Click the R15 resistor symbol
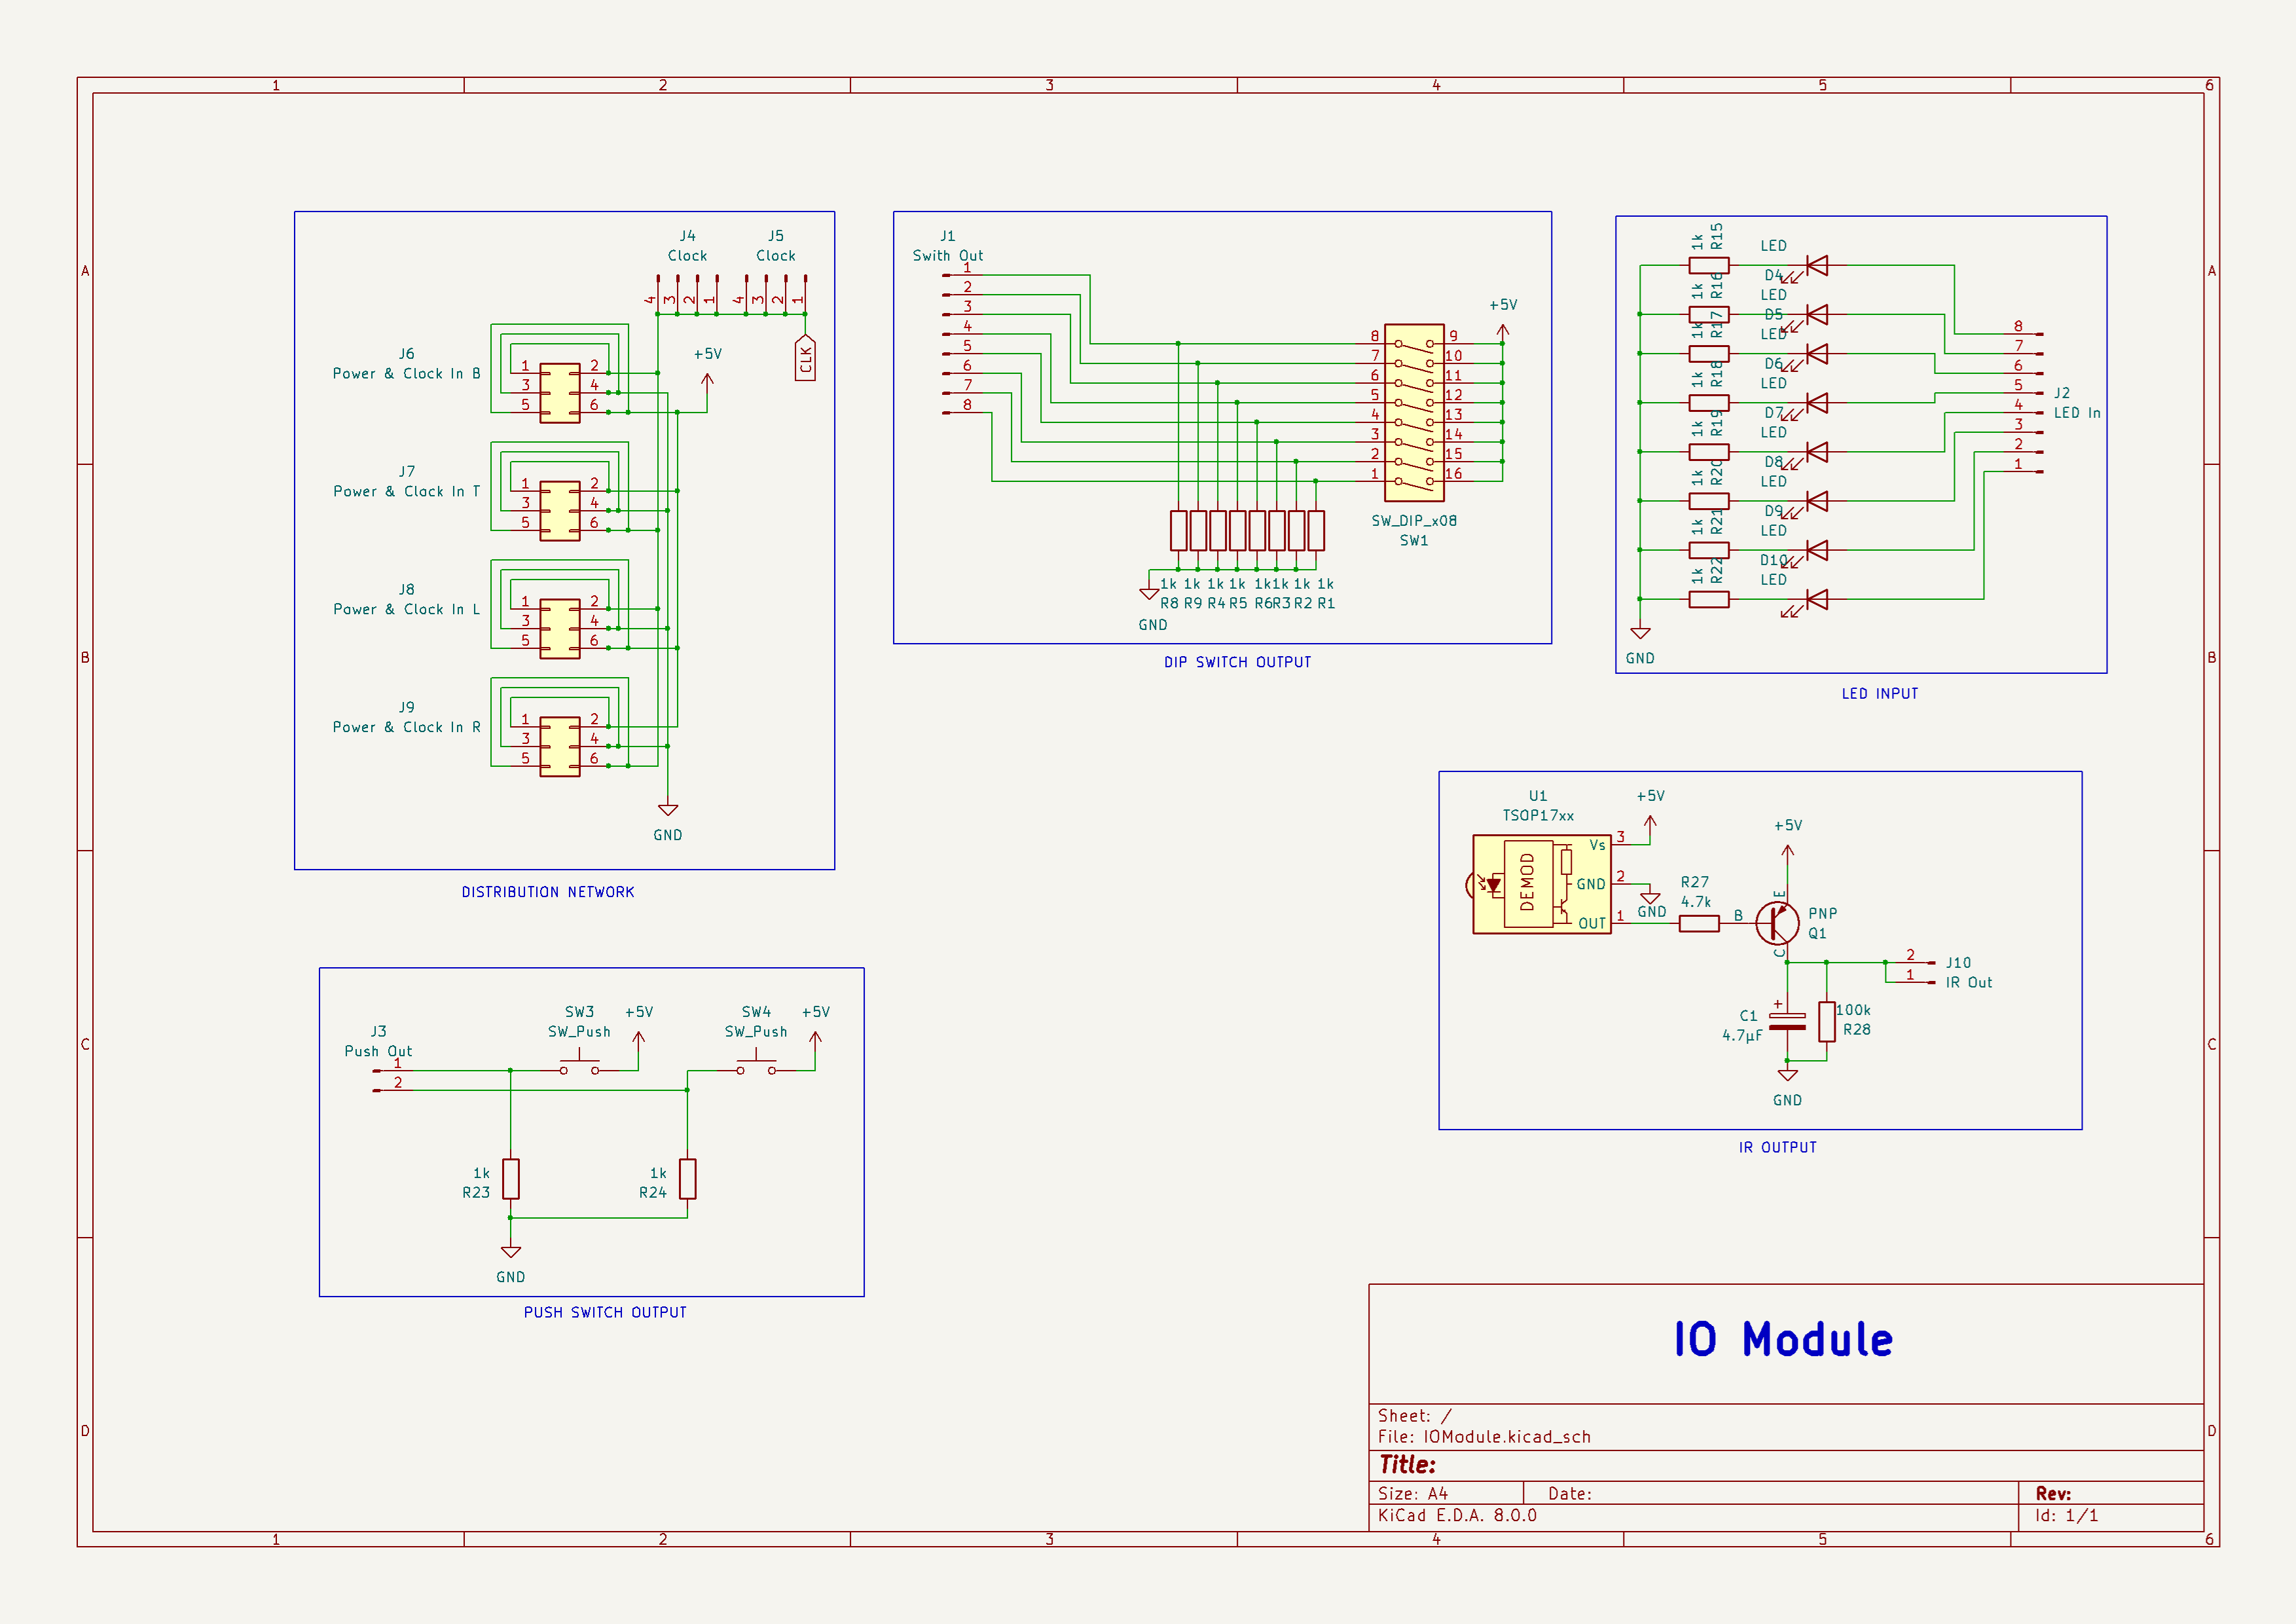 tap(1709, 265)
